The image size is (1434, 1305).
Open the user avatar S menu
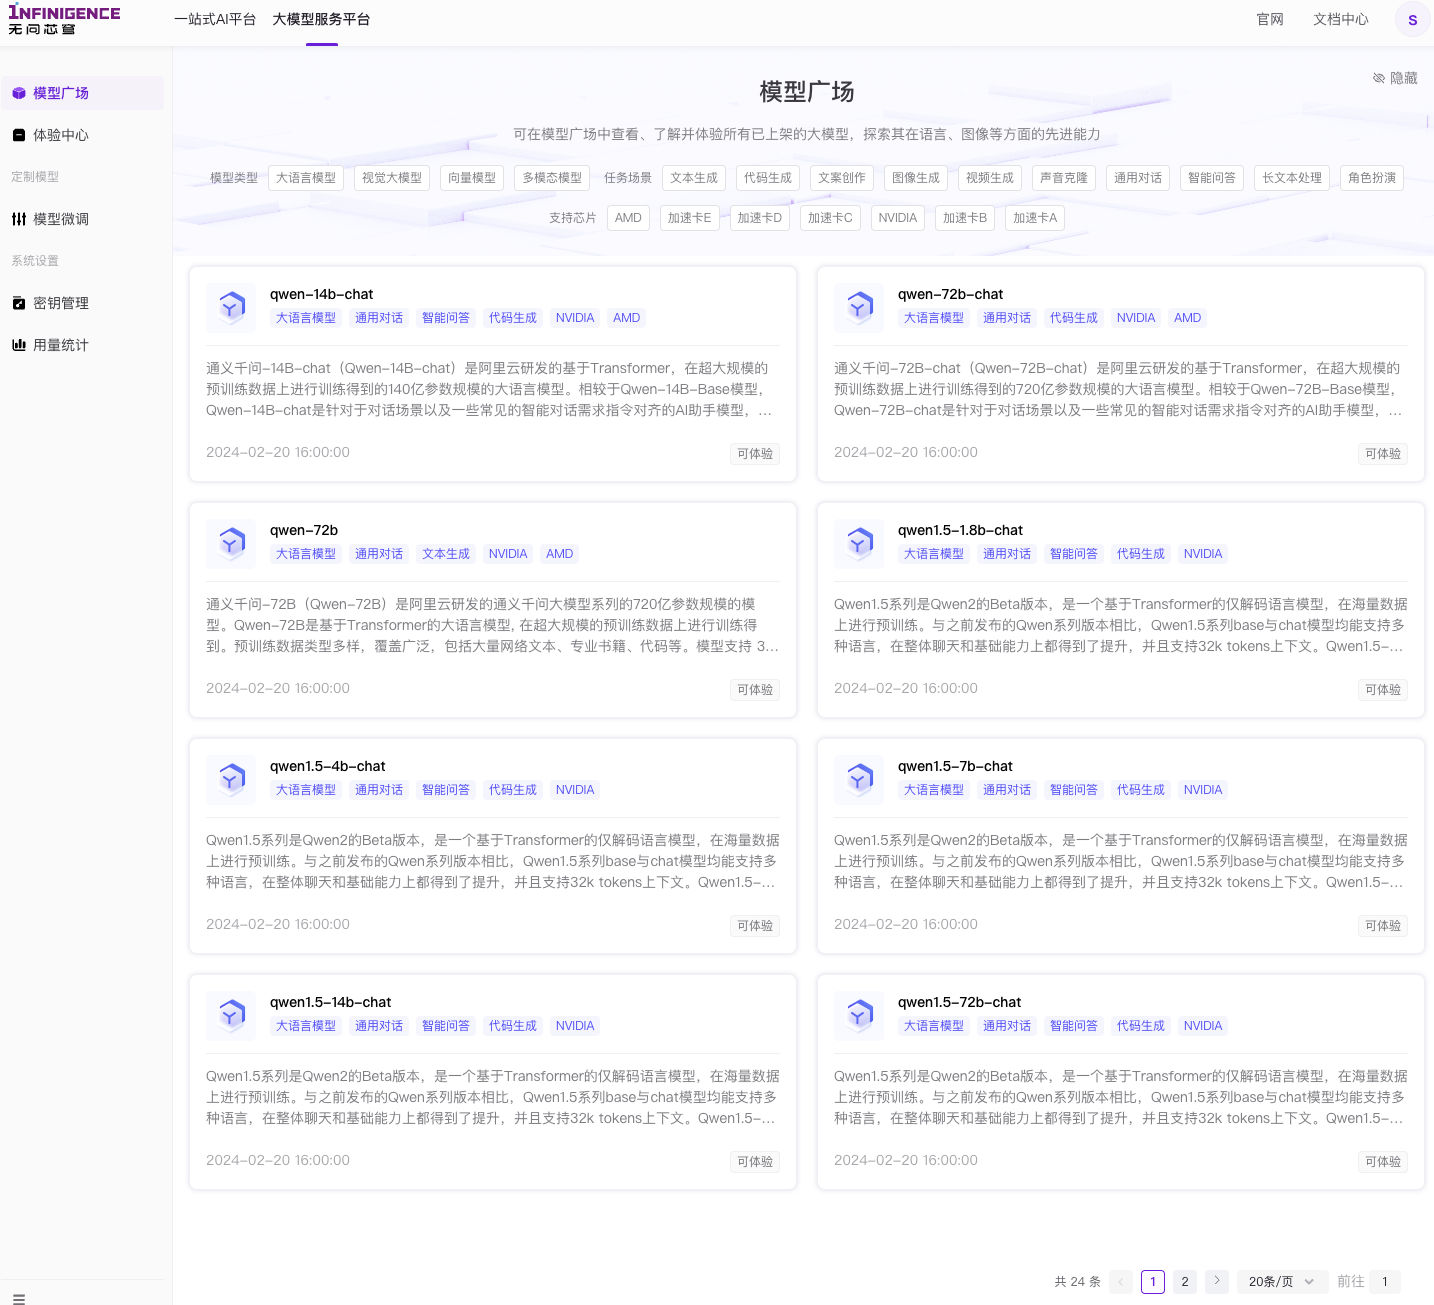point(1412,20)
